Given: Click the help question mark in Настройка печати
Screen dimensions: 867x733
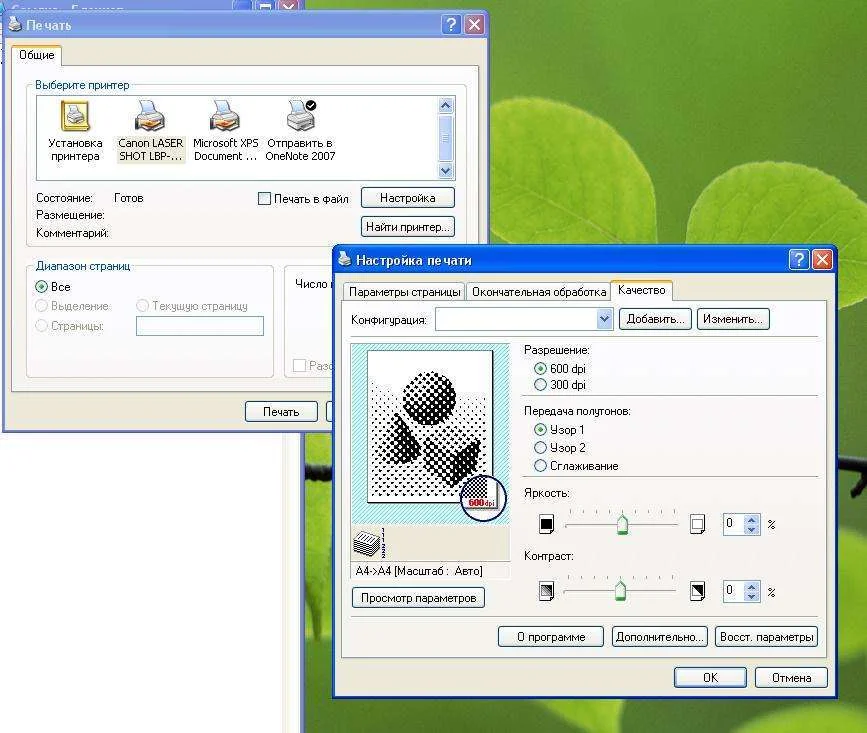Looking at the screenshot, I should [x=798, y=260].
